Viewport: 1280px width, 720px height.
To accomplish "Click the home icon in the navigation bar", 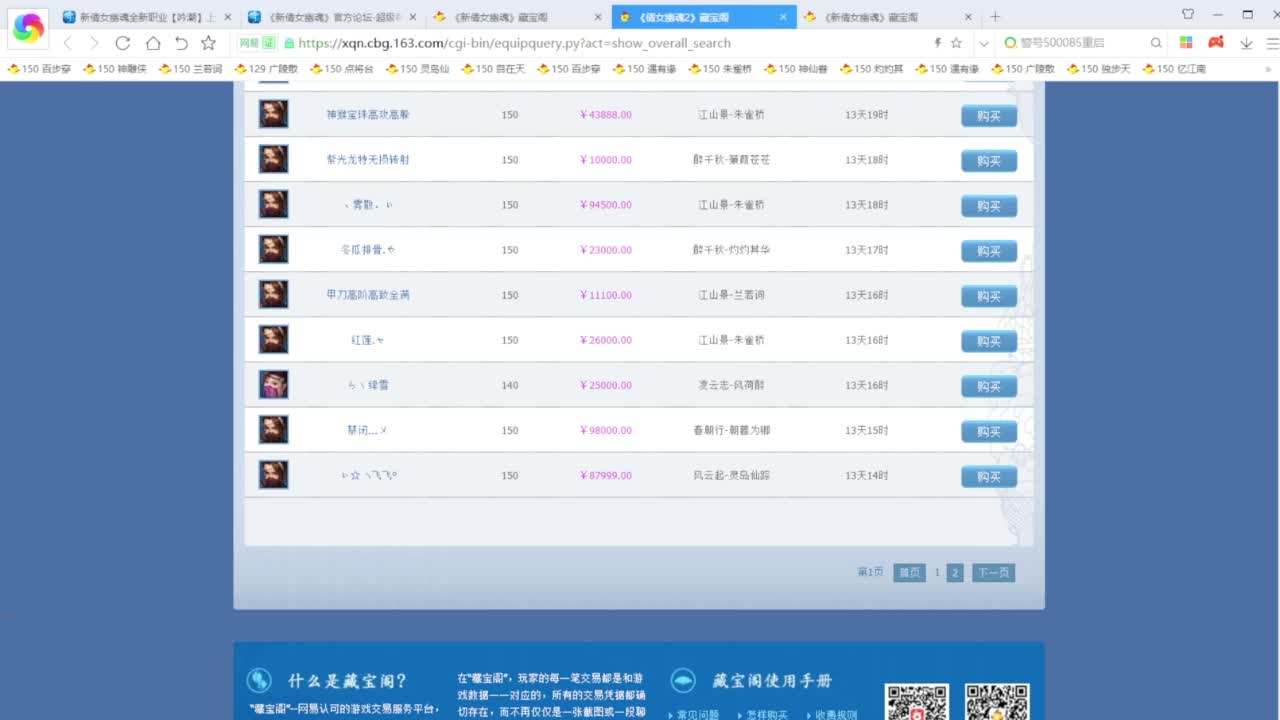I will [152, 43].
